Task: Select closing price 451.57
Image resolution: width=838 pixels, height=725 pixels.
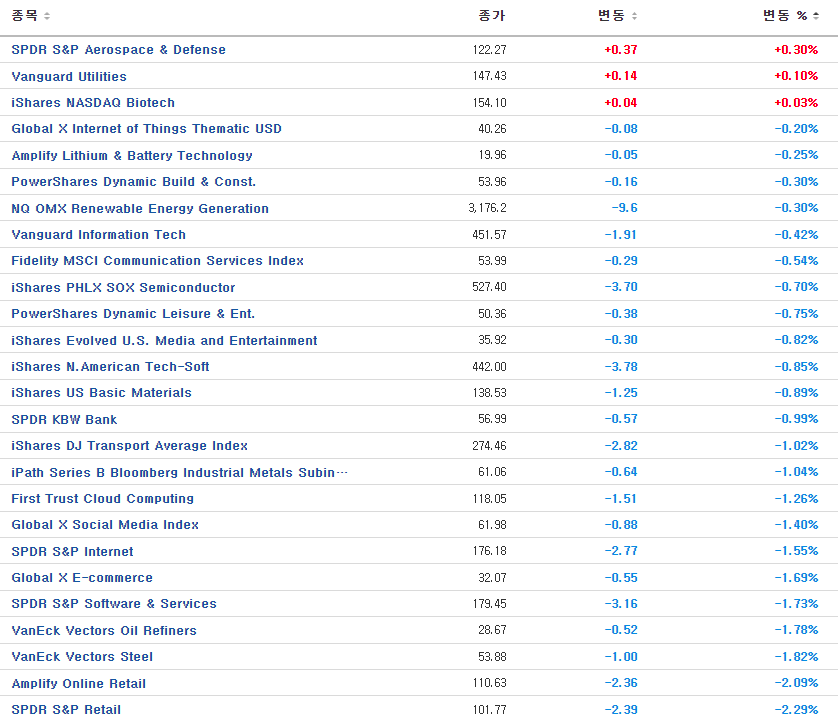Action: click(490, 235)
